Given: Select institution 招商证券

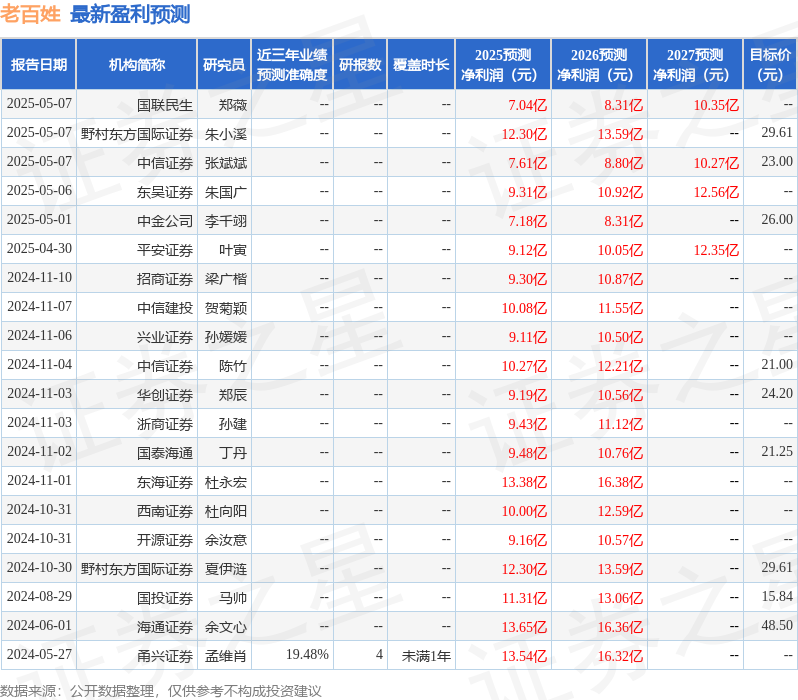Looking at the screenshot, I should pos(165,279).
